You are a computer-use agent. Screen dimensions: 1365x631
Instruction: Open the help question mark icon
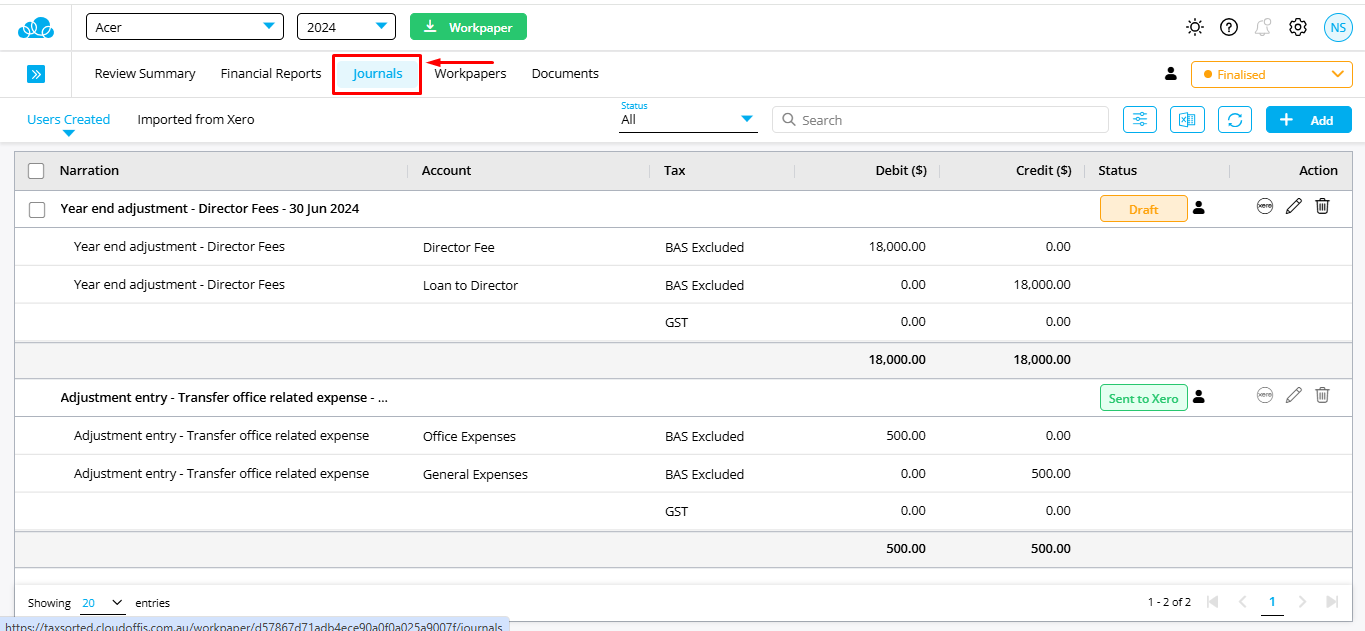click(1229, 28)
